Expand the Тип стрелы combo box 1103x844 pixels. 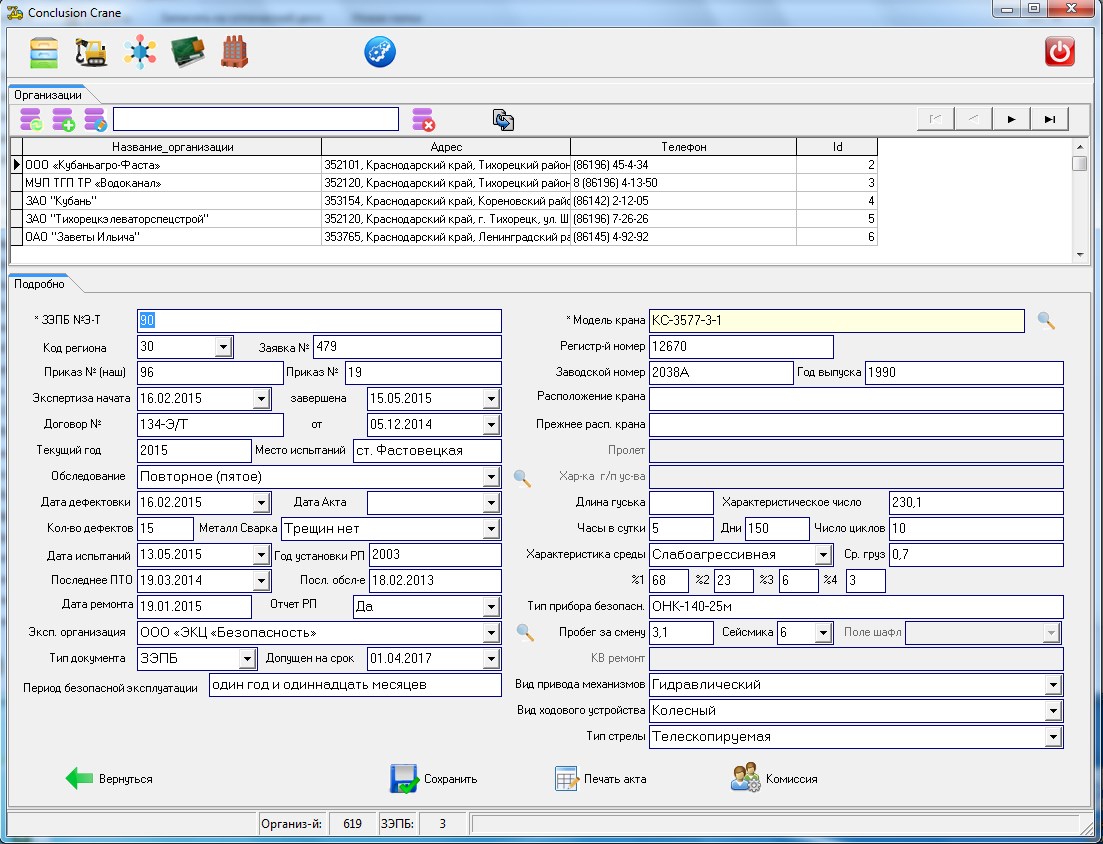1052,737
